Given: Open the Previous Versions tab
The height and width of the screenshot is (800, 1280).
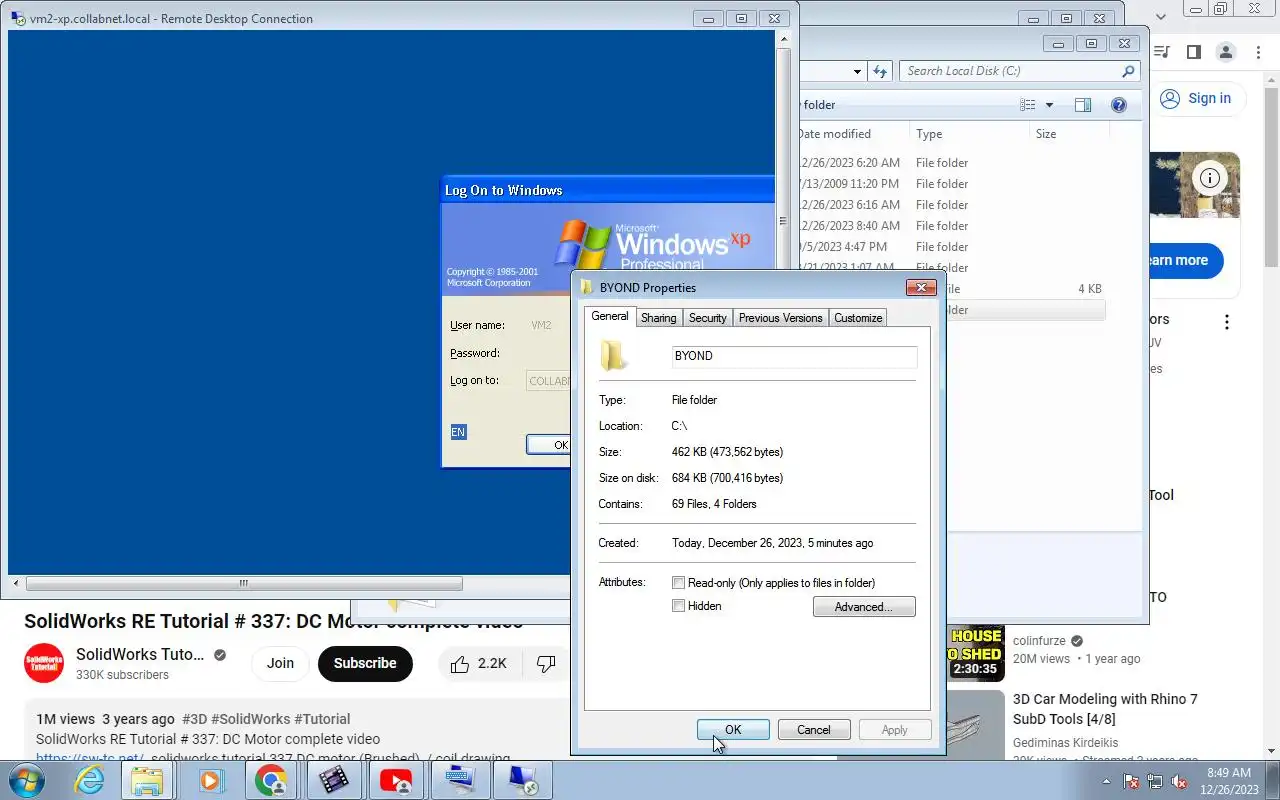Looking at the screenshot, I should pos(780,318).
